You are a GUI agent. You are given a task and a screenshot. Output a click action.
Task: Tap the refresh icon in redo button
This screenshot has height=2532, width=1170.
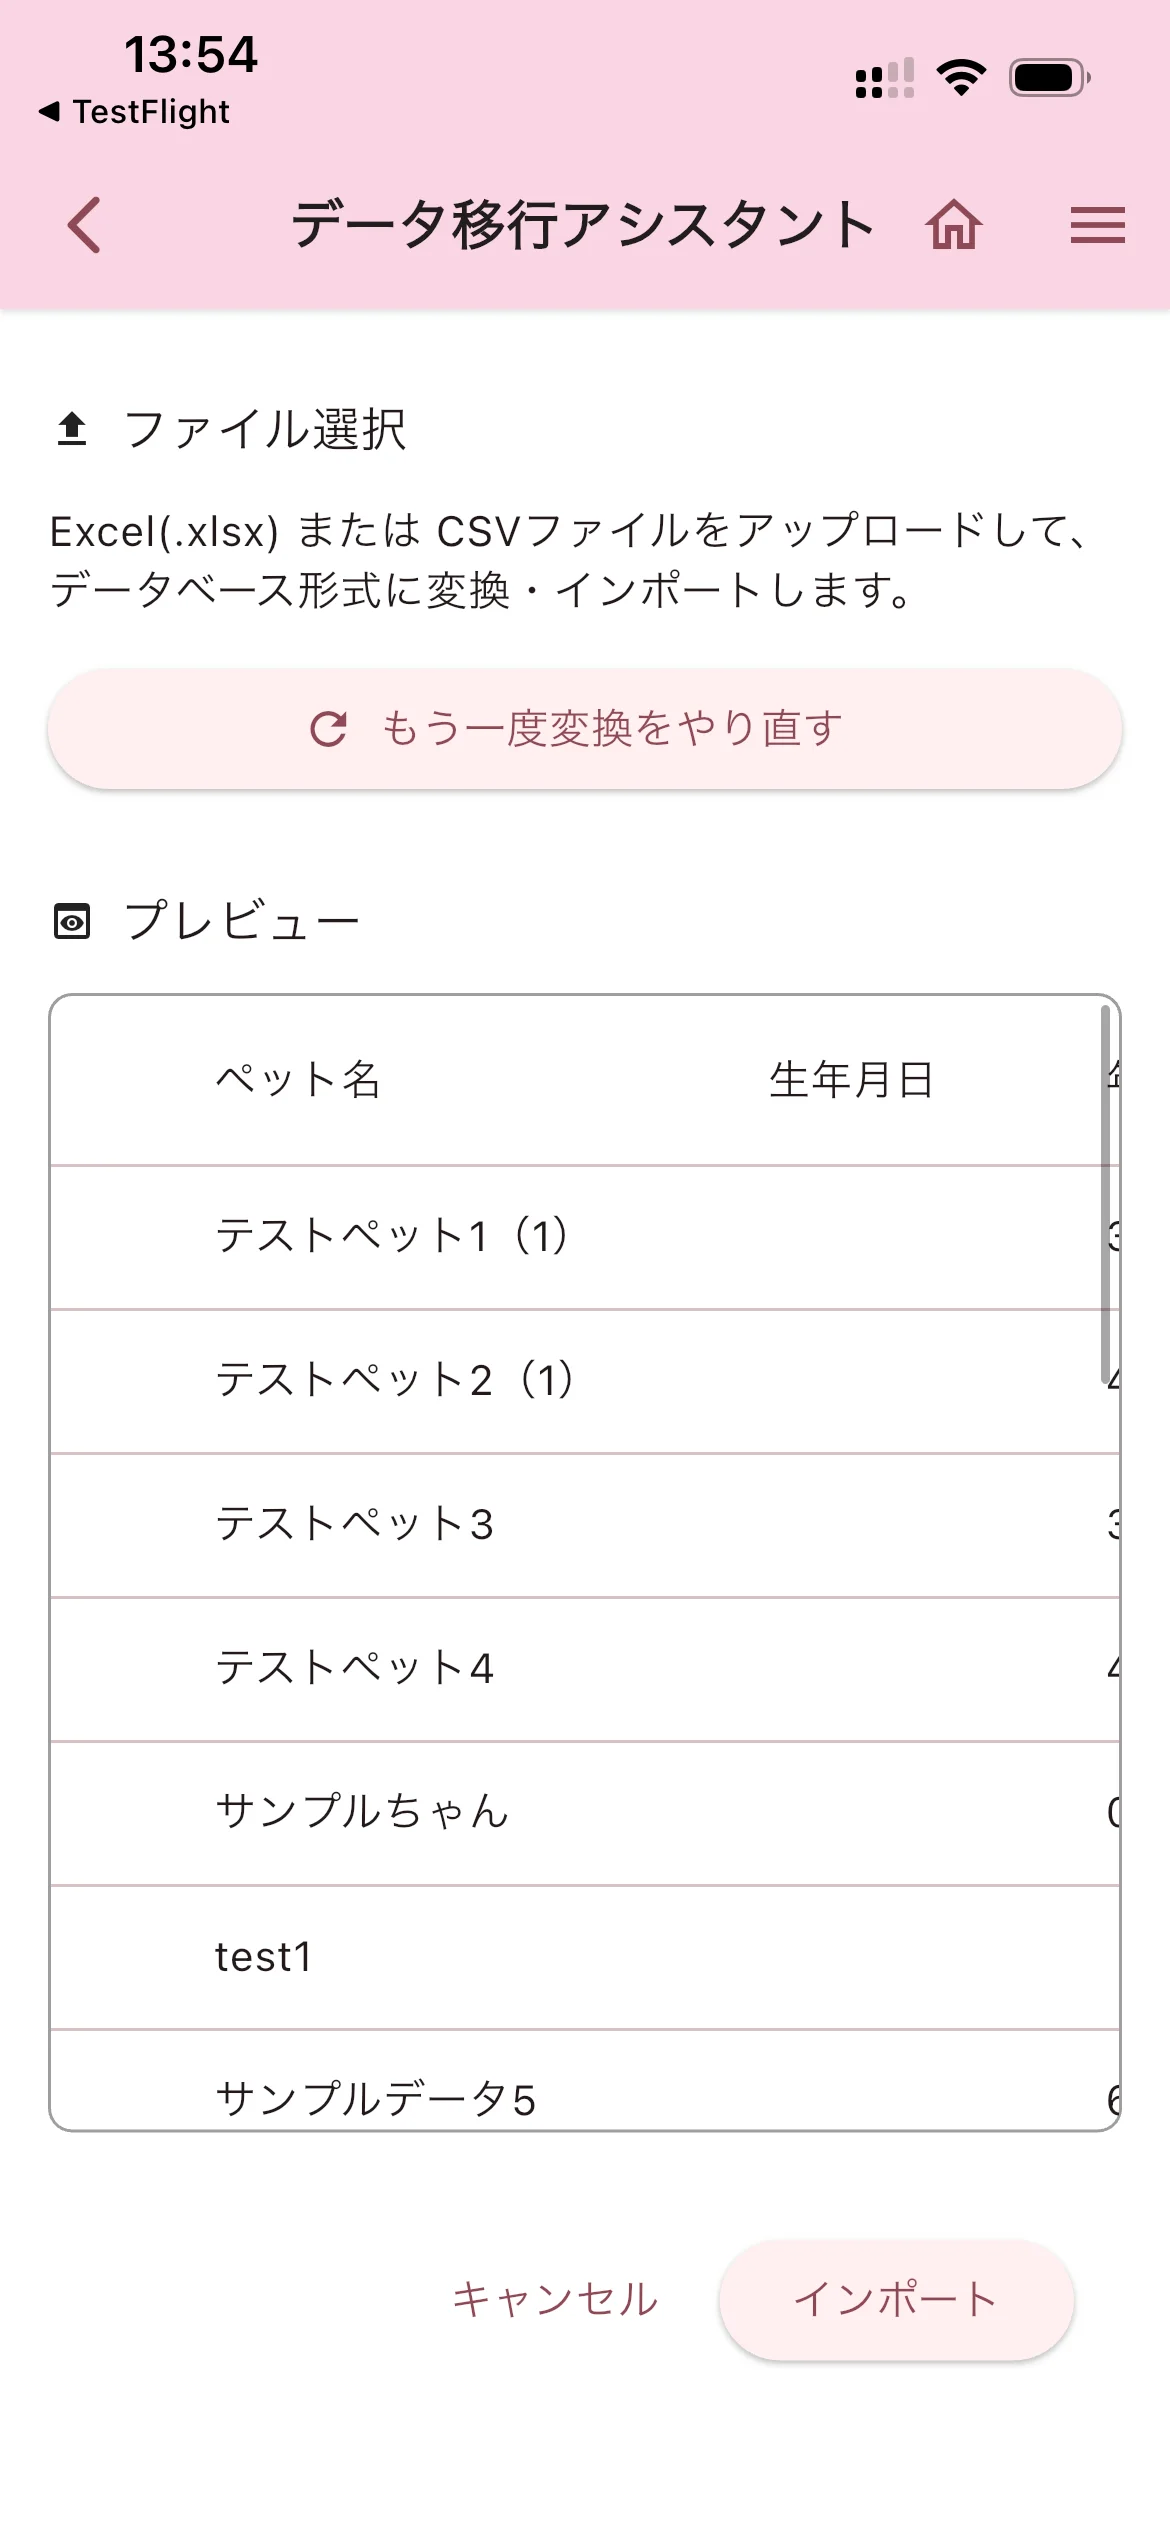(x=328, y=729)
